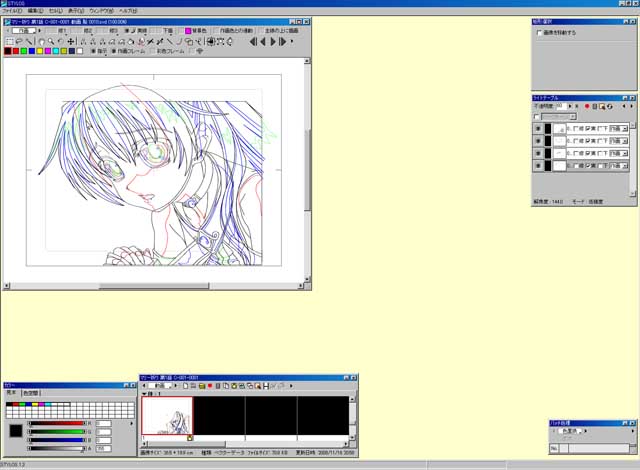Image resolution: width=640 pixels, height=470 pixels.
Task: Expand the arrow right of the R field
Action: 131,423
